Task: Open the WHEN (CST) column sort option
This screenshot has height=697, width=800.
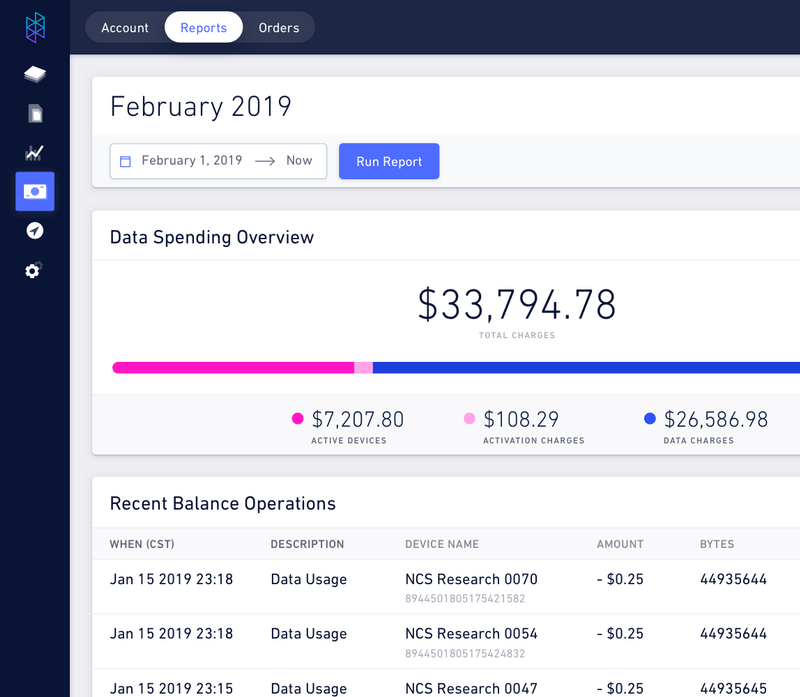Action: (140, 544)
